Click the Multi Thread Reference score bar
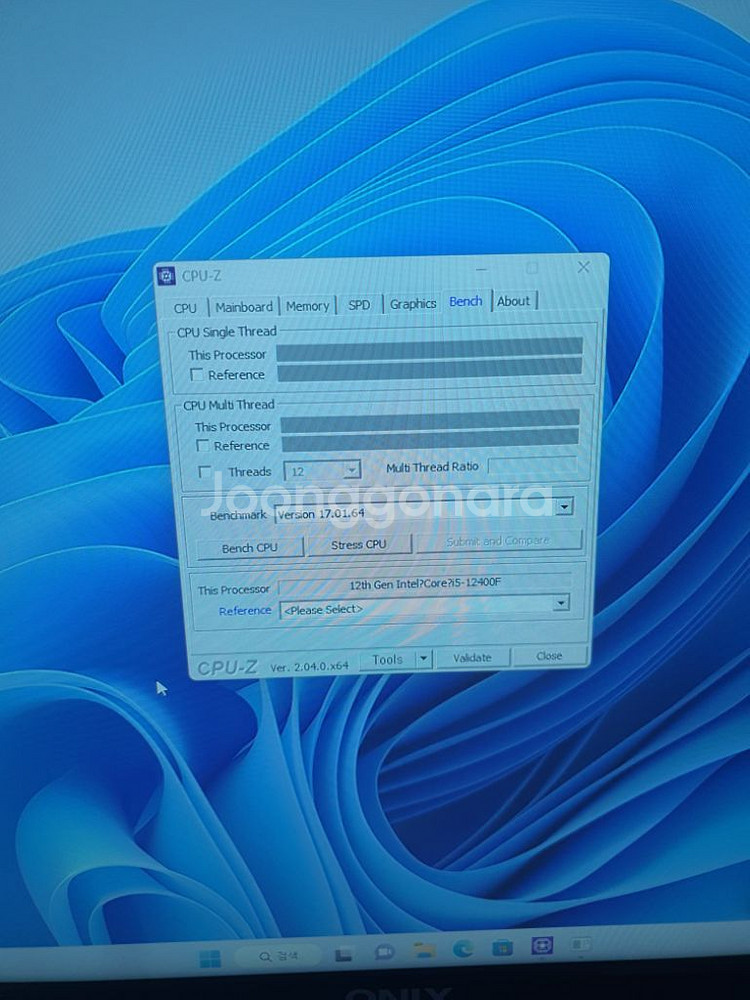750x1000 pixels. (430, 441)
